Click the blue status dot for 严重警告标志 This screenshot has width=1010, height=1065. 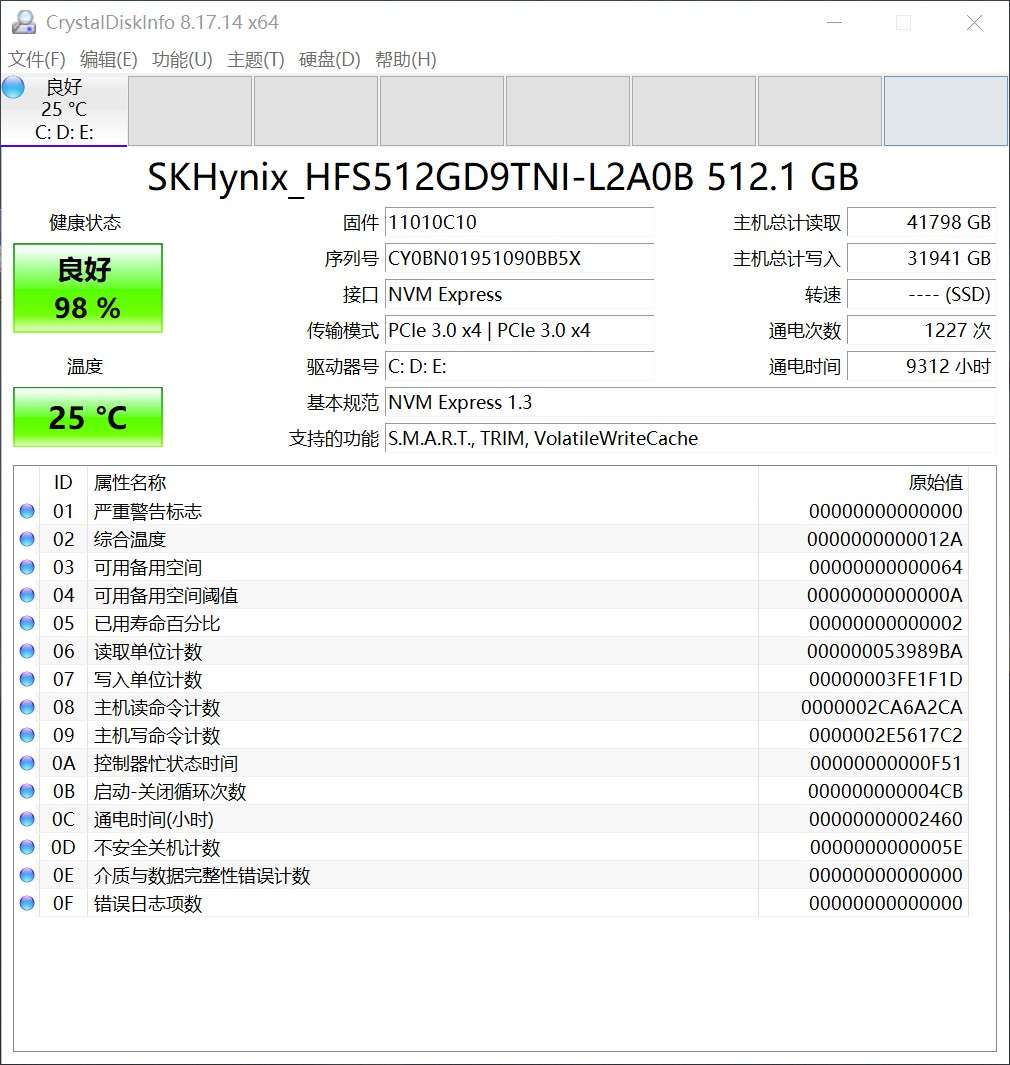coord(27,511)
